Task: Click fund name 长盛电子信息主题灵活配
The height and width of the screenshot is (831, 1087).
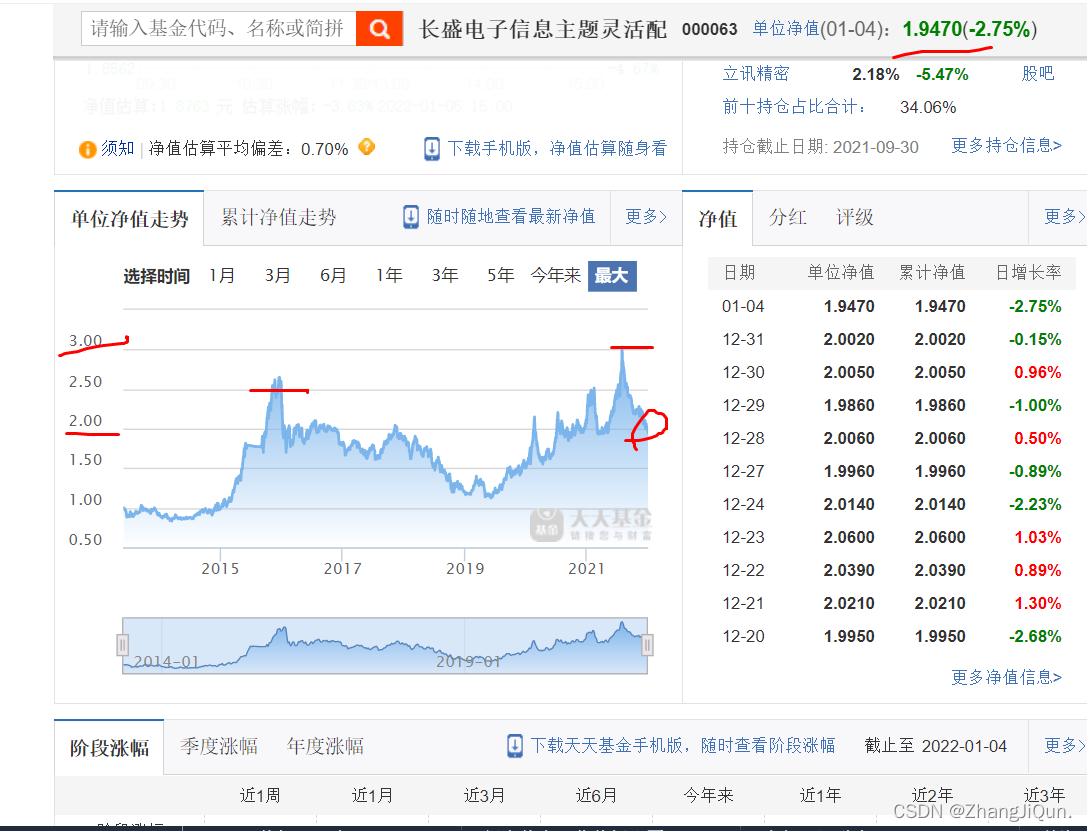Action: click(x=543, y=29)
